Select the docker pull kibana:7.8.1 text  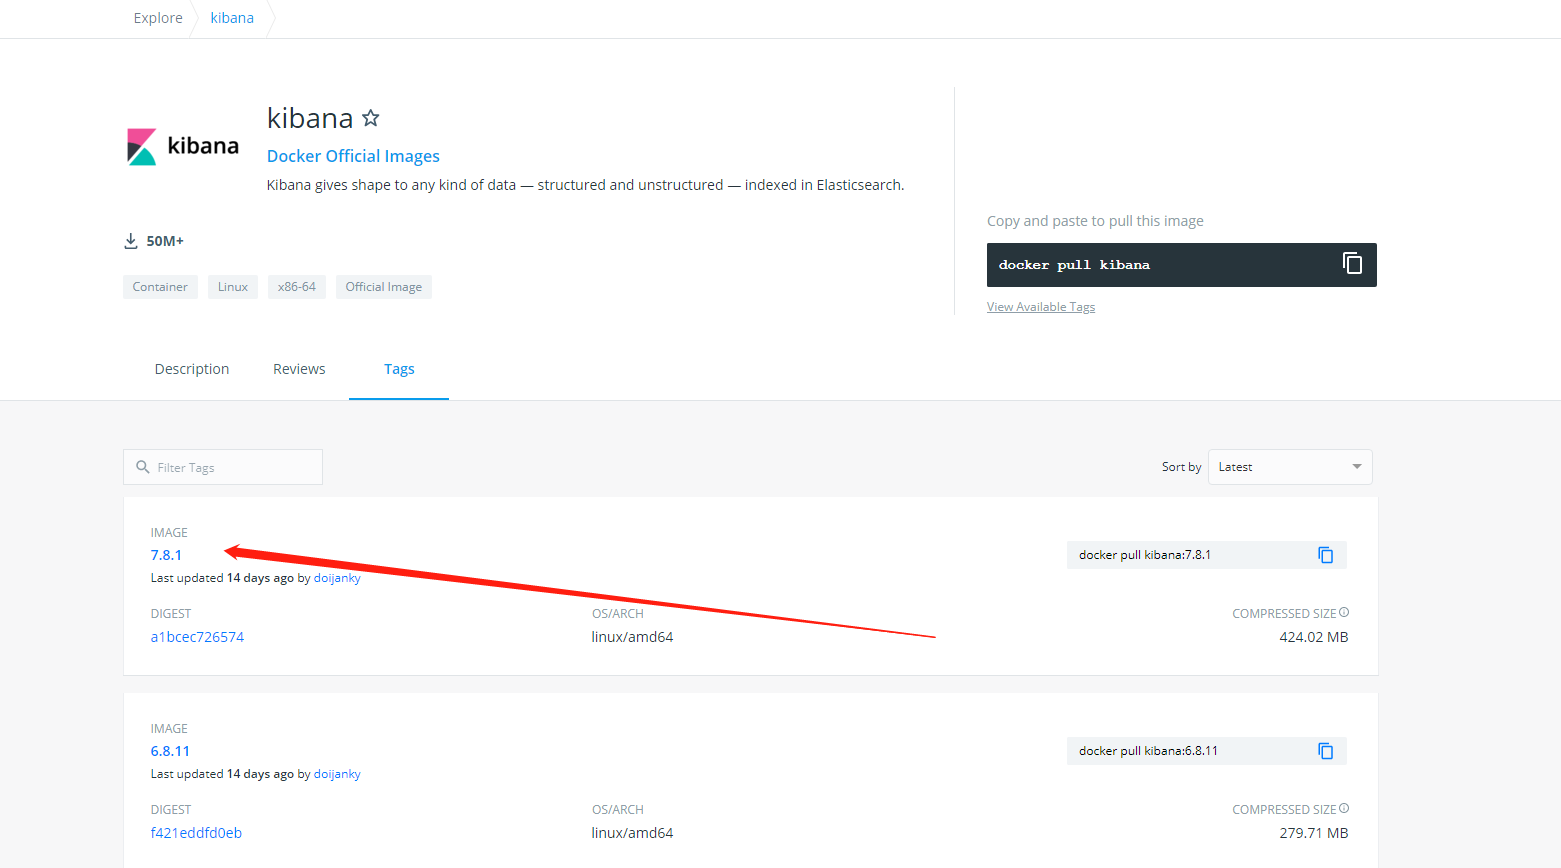coord(1145,555)
